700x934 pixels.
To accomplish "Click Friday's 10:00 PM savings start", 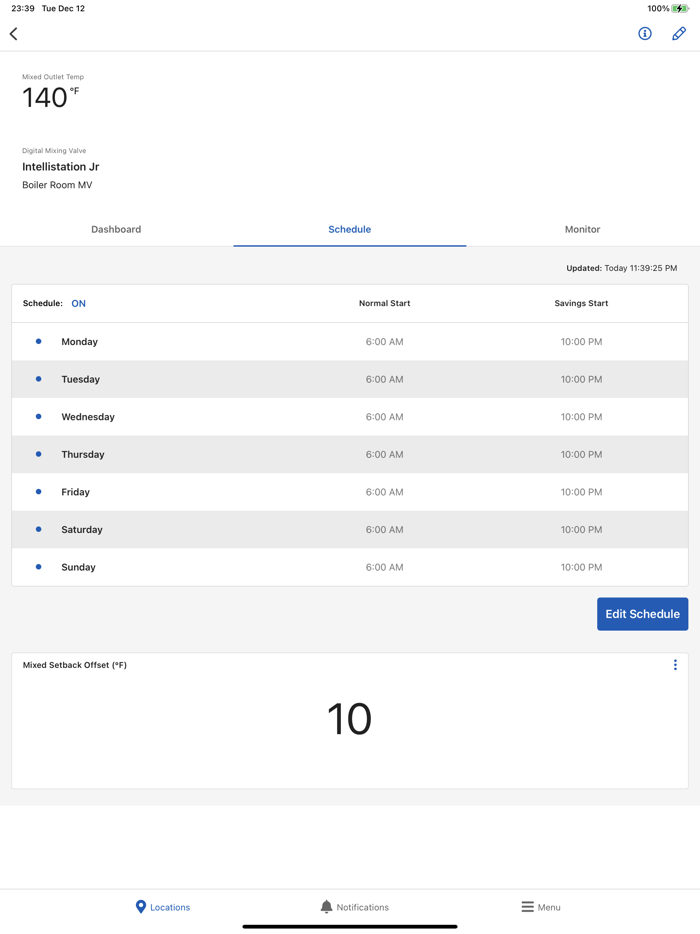I will point(581,492).
